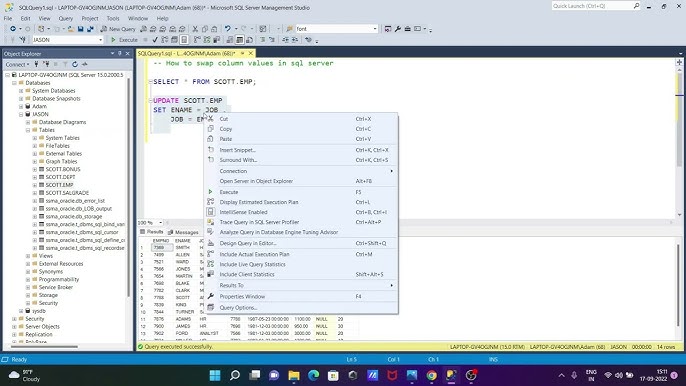Viewport: 686px width, 386px height.
Task: Click the Save icon in the toolbar
Action: (x=80, y=29)
